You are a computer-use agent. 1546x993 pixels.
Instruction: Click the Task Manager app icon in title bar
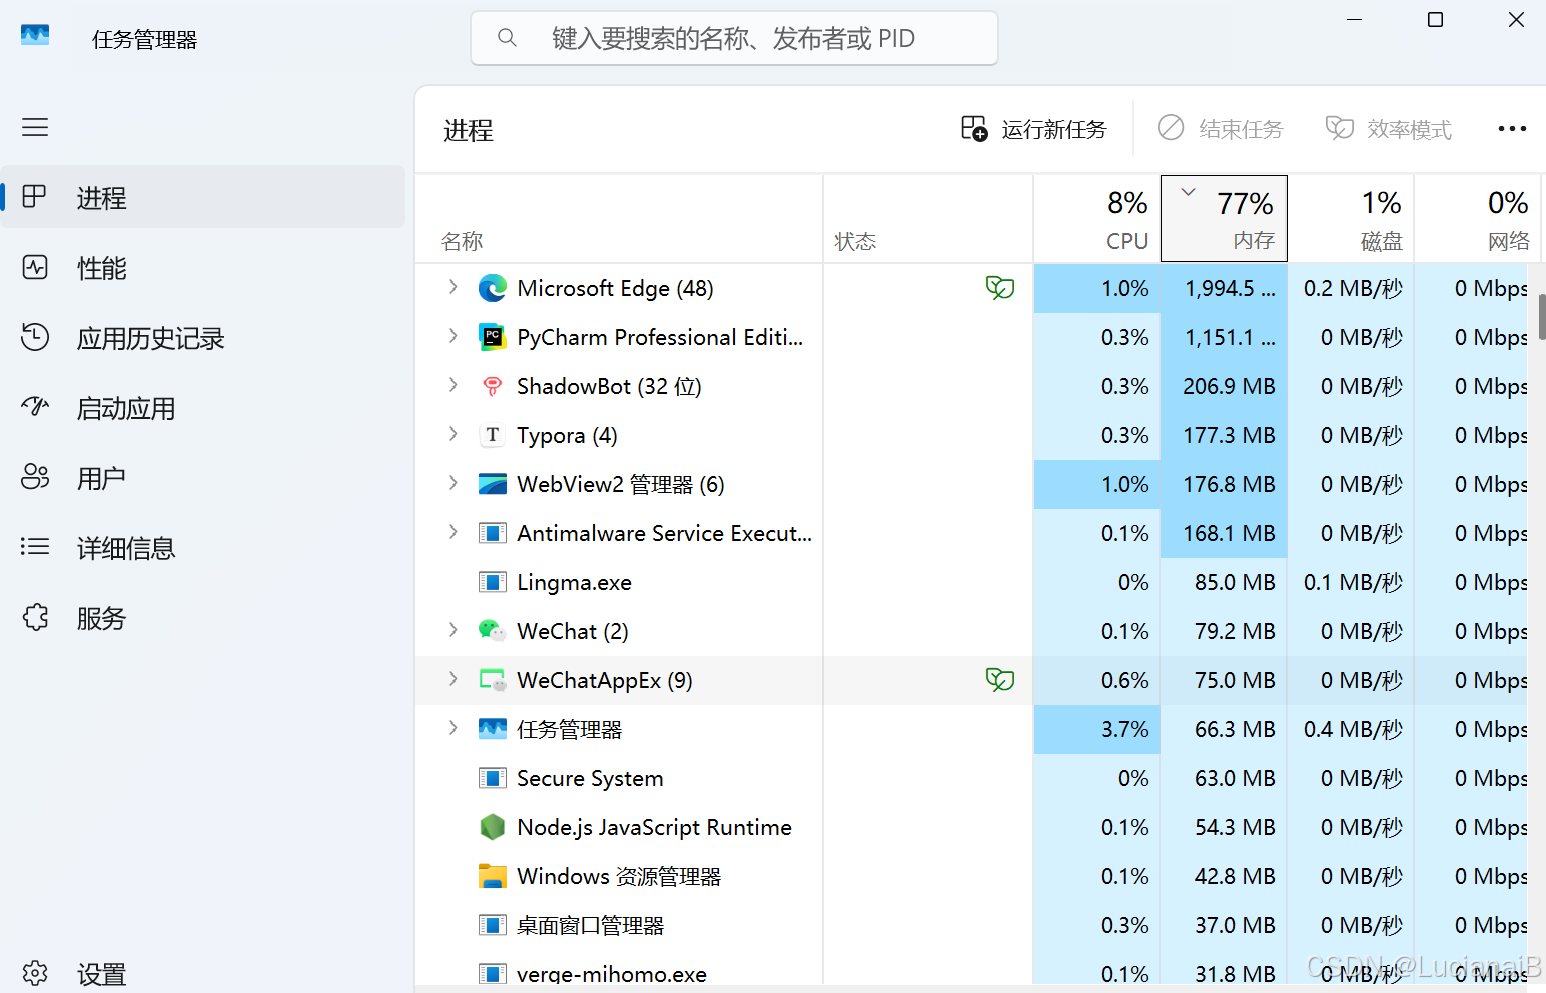coord(35,36)
